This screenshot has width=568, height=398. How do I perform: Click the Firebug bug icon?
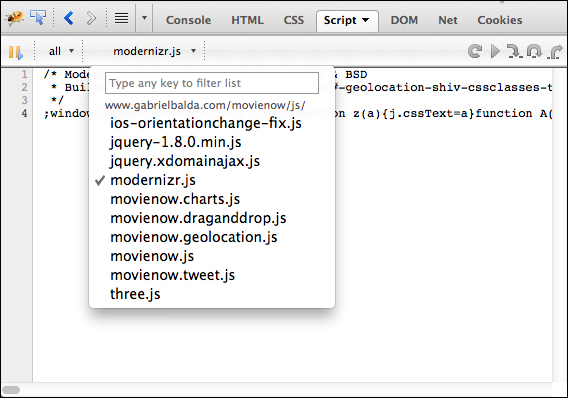tap(14, 18)
